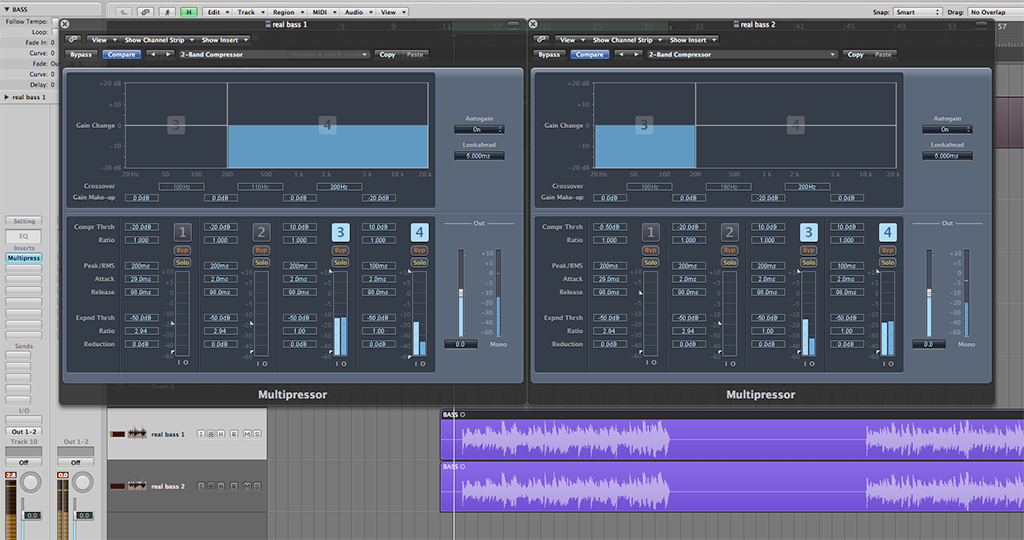The image size is (1024, 540).
Task: Click the real bass 2 track waveform icon
Action: pos(136,486)
